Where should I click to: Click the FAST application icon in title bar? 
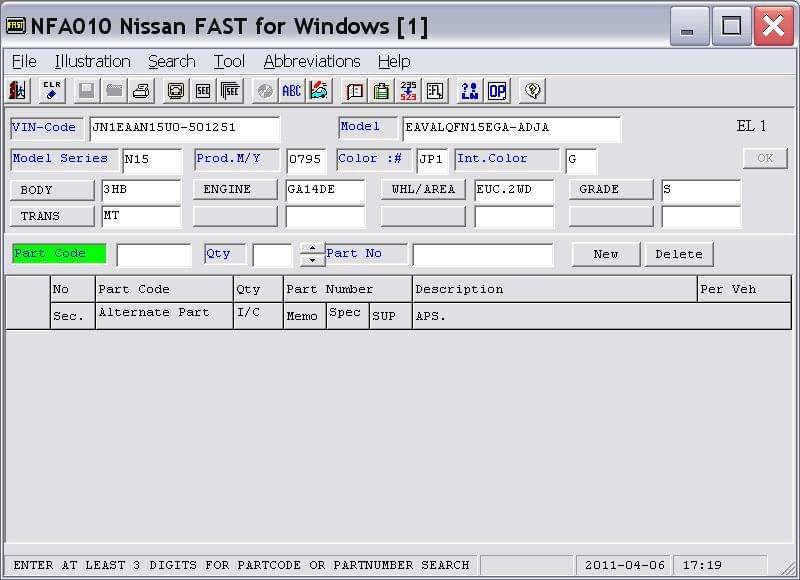coord(15,26)
